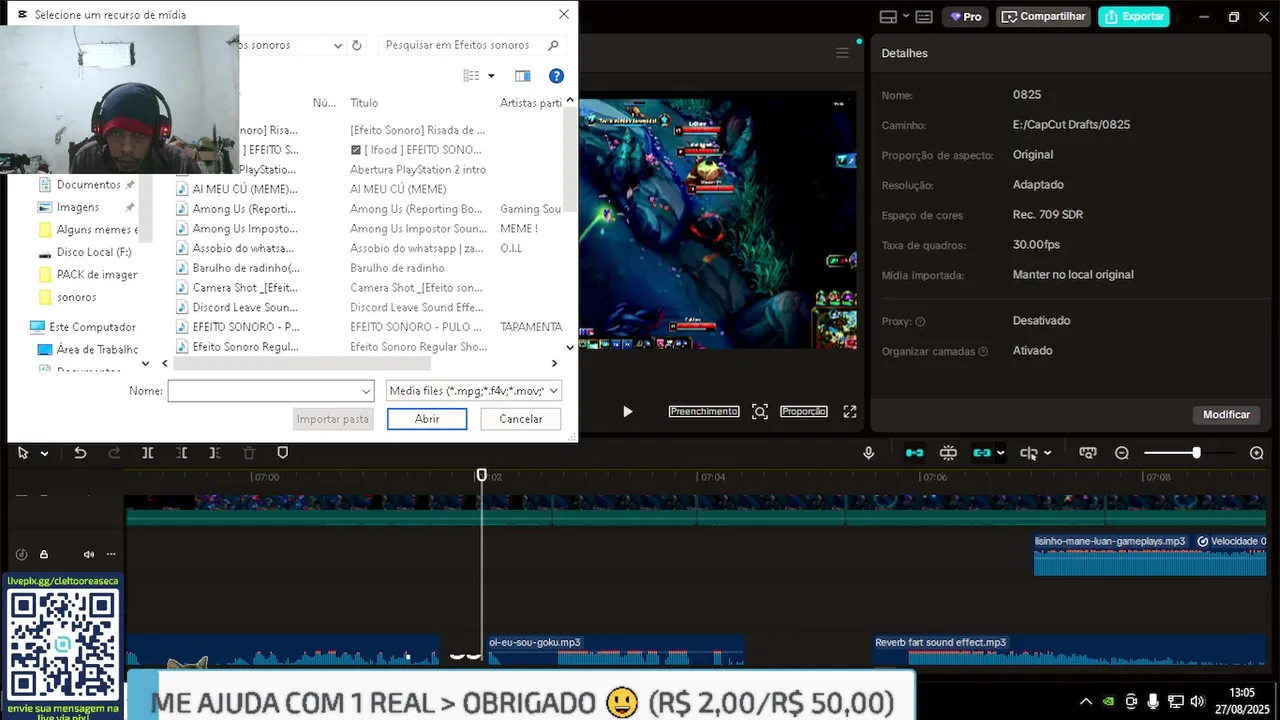1280x720 pixels.
Task: Open the preview focus/scan frame icon
Action: click(760, 411)
